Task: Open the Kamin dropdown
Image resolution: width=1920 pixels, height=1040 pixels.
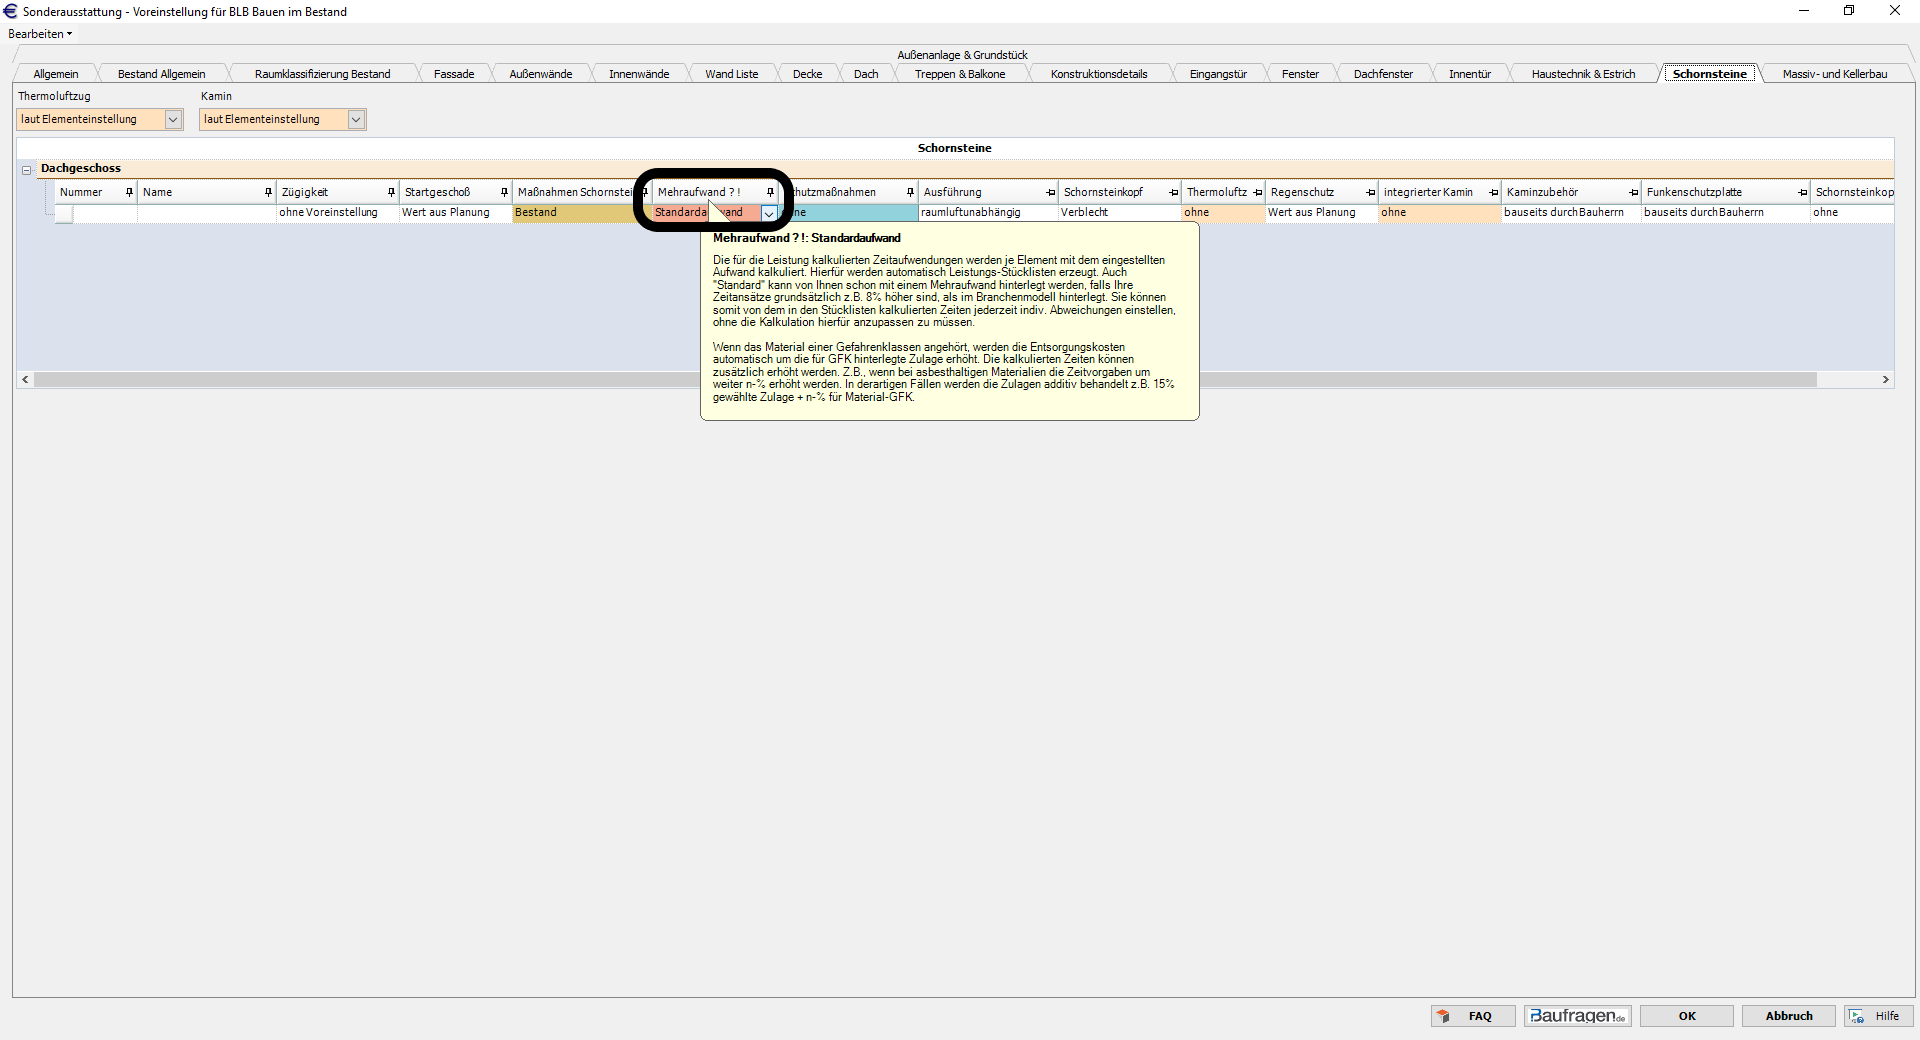Action: pyautogui.click(x=356, y=120)
